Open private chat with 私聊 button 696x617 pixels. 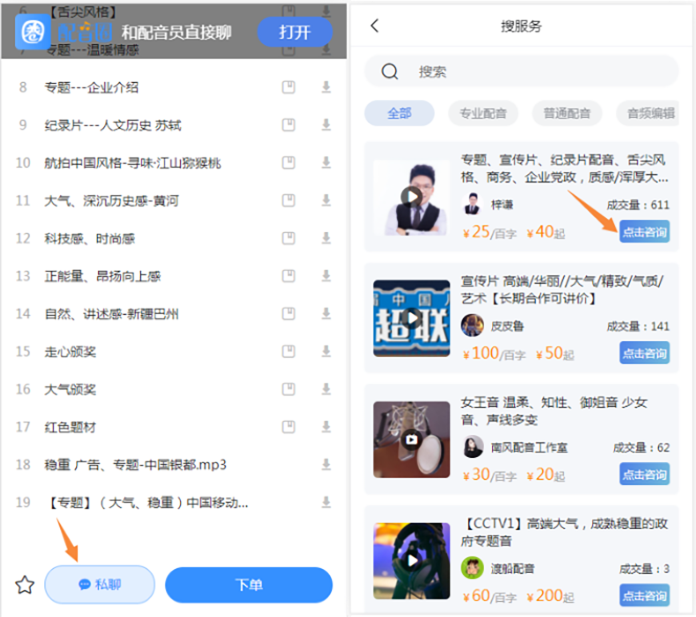tap(100, 585)
